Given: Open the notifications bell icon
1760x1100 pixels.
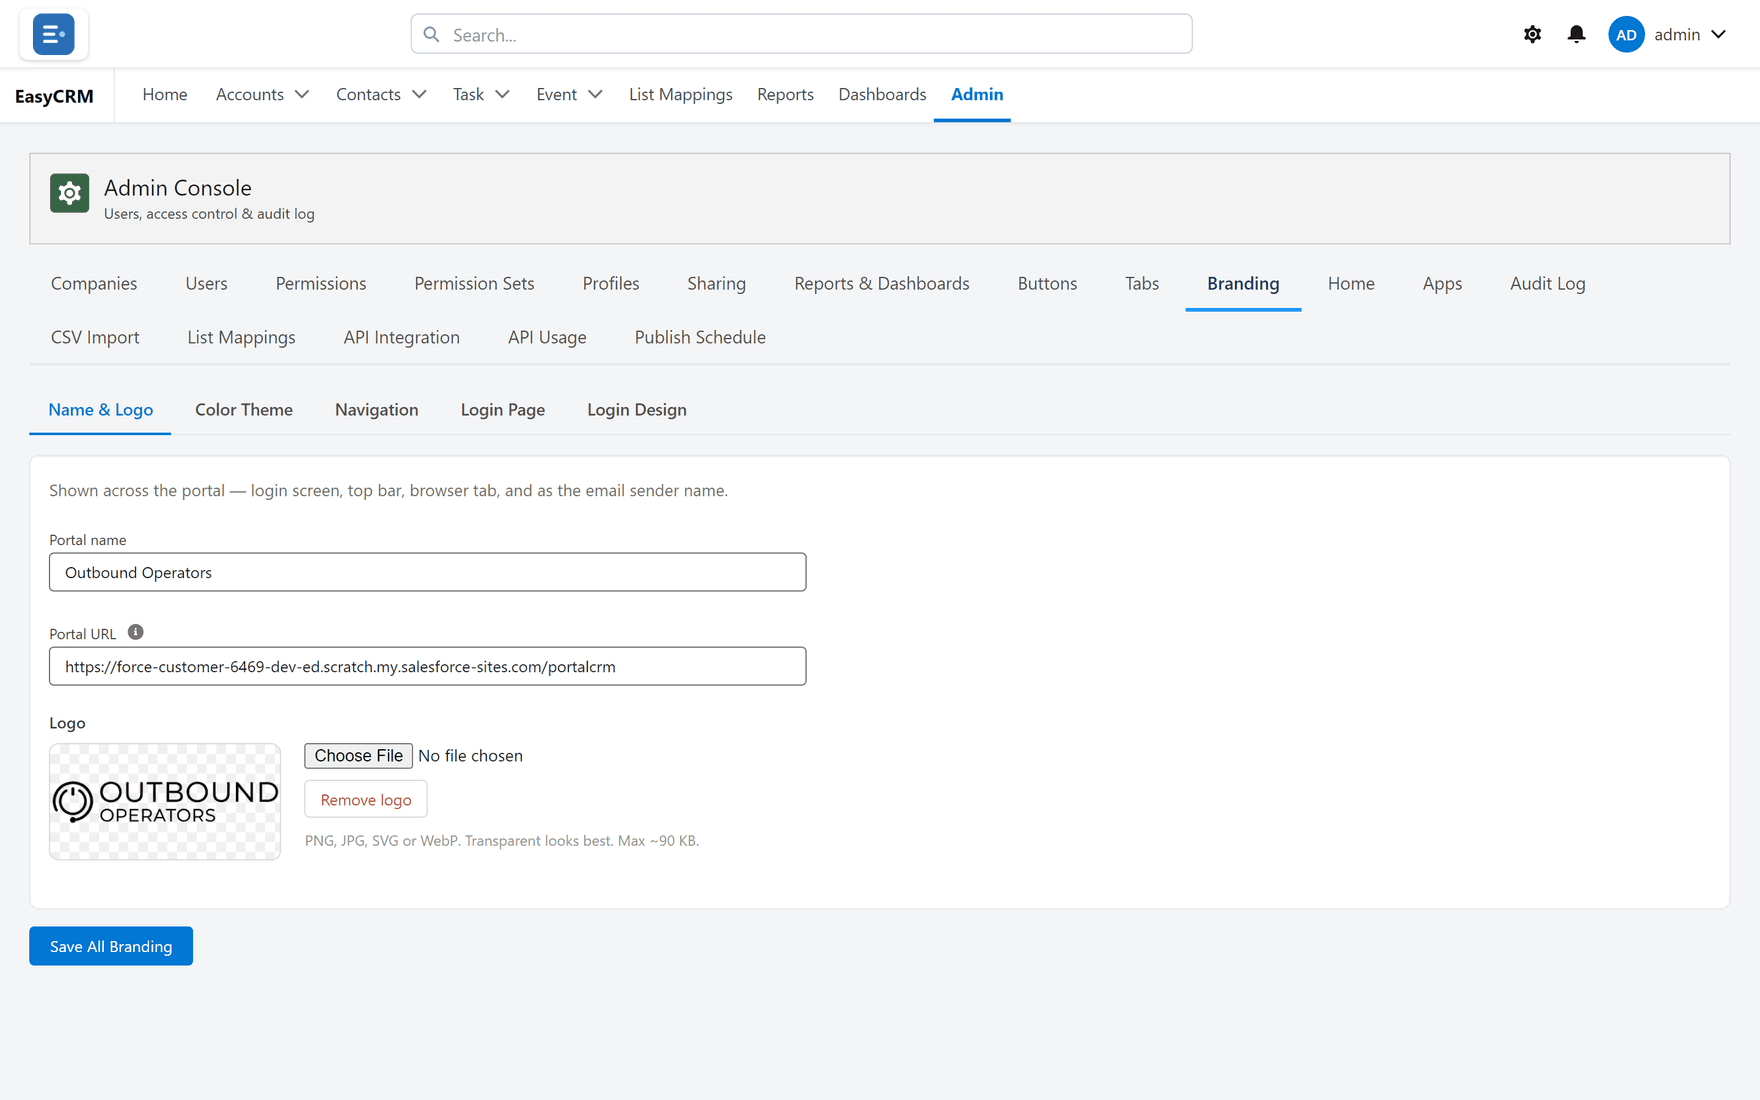Looking at the screenshot, I should [x=1576, y=34].
